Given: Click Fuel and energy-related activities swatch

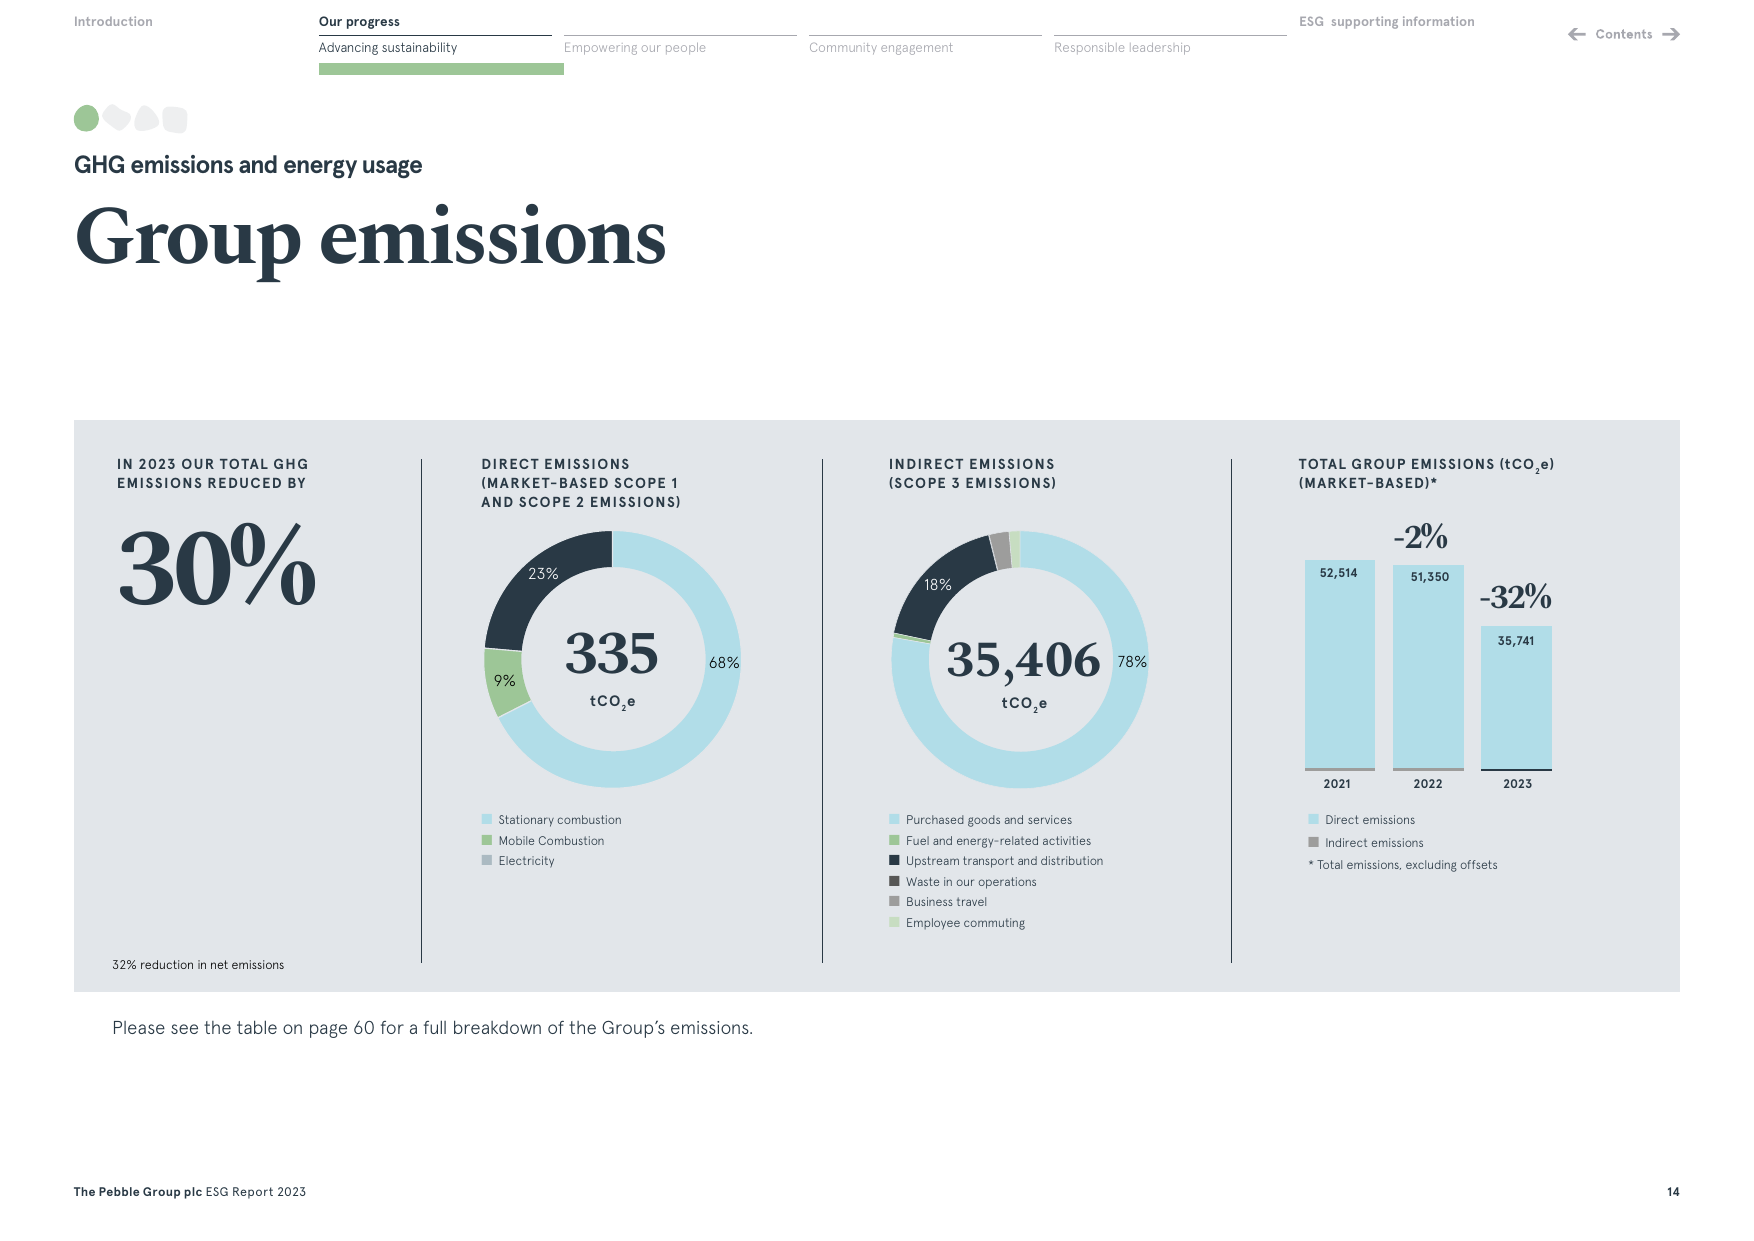Looking at the screenshot, I should point(894,840).
